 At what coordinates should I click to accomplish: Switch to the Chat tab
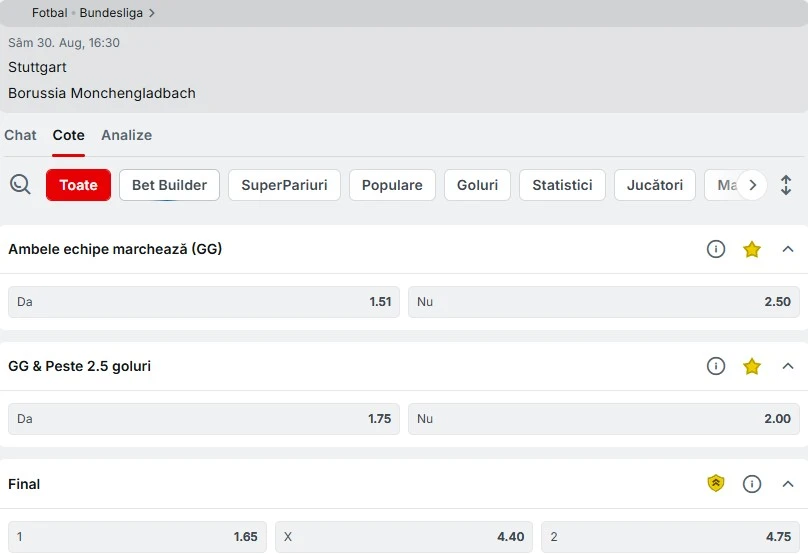pos(20,135)
